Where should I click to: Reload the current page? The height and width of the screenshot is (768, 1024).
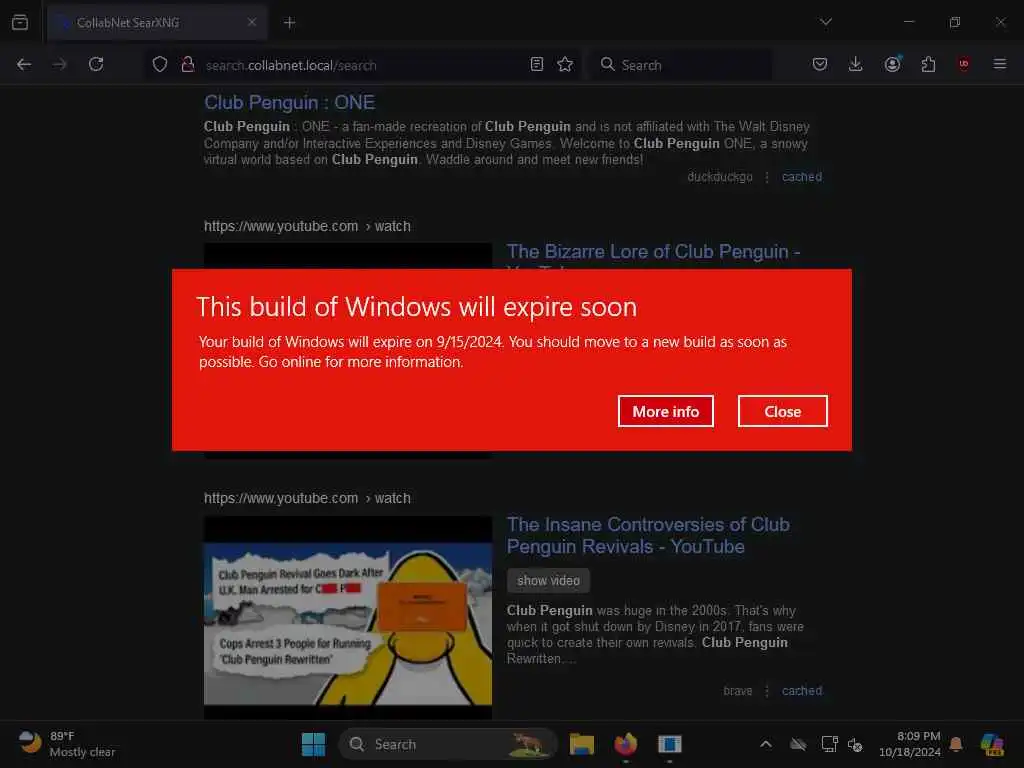[96, 64]
